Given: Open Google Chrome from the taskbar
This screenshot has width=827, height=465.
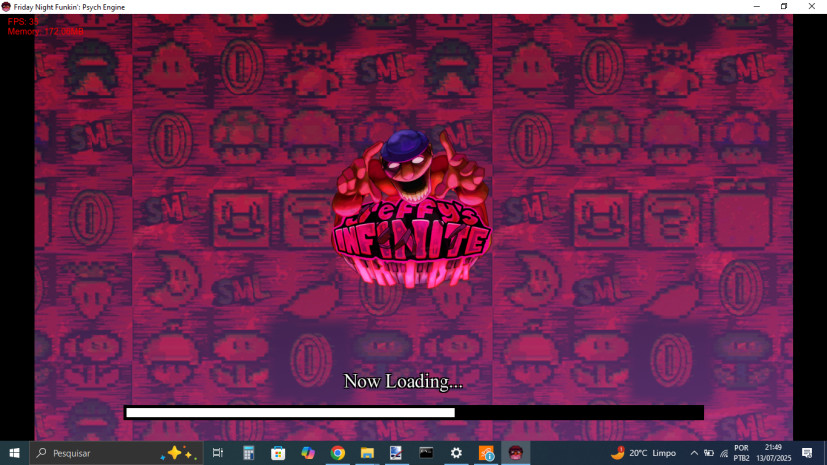Looking at the screenshot, I should tap(338, 453).
